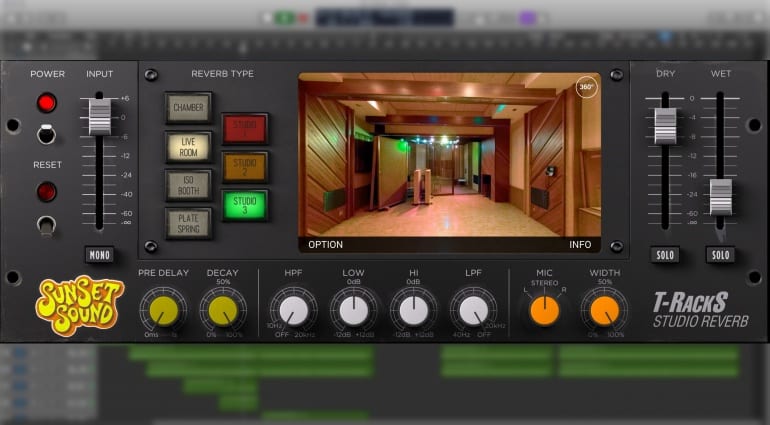
Task: Click the LOW 0dB value readout
Action: [x=354, y=282]
